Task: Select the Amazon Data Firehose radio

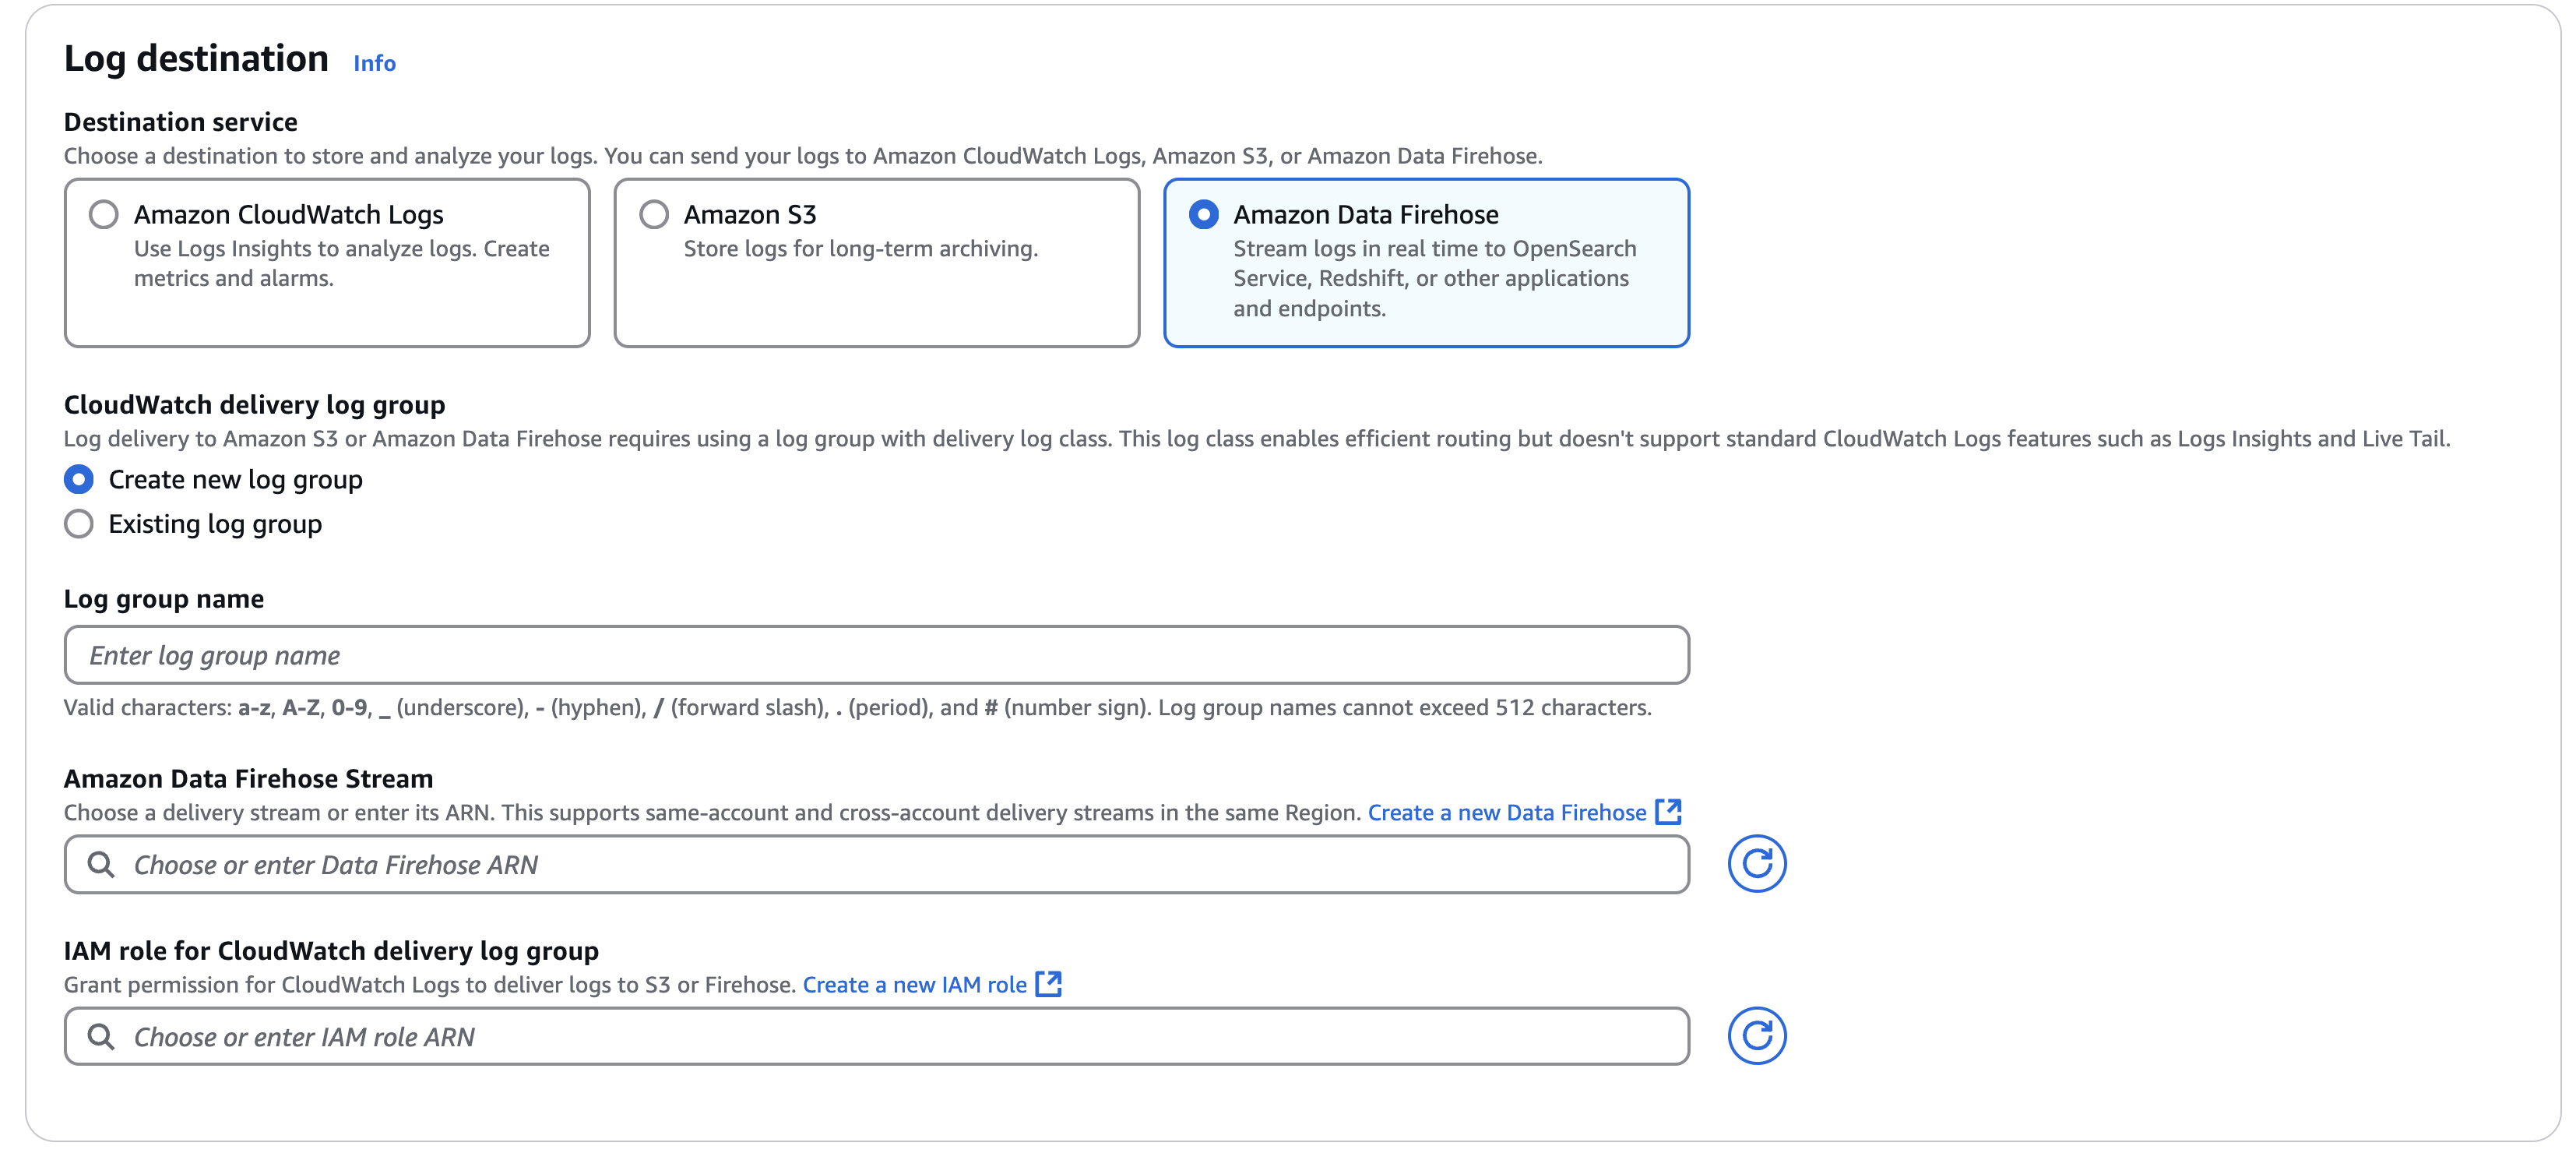Action: coord(1203,214)
